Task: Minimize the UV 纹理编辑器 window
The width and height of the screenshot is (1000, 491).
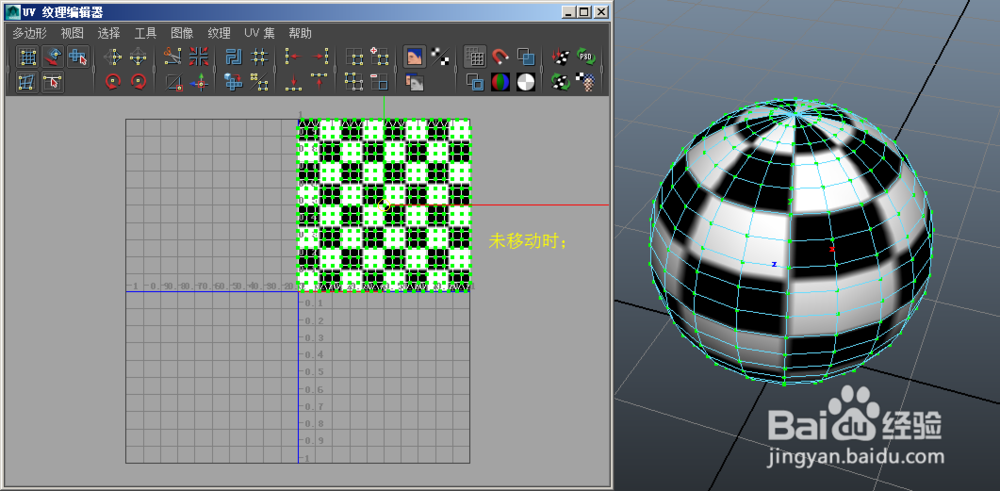Action: 570,11
